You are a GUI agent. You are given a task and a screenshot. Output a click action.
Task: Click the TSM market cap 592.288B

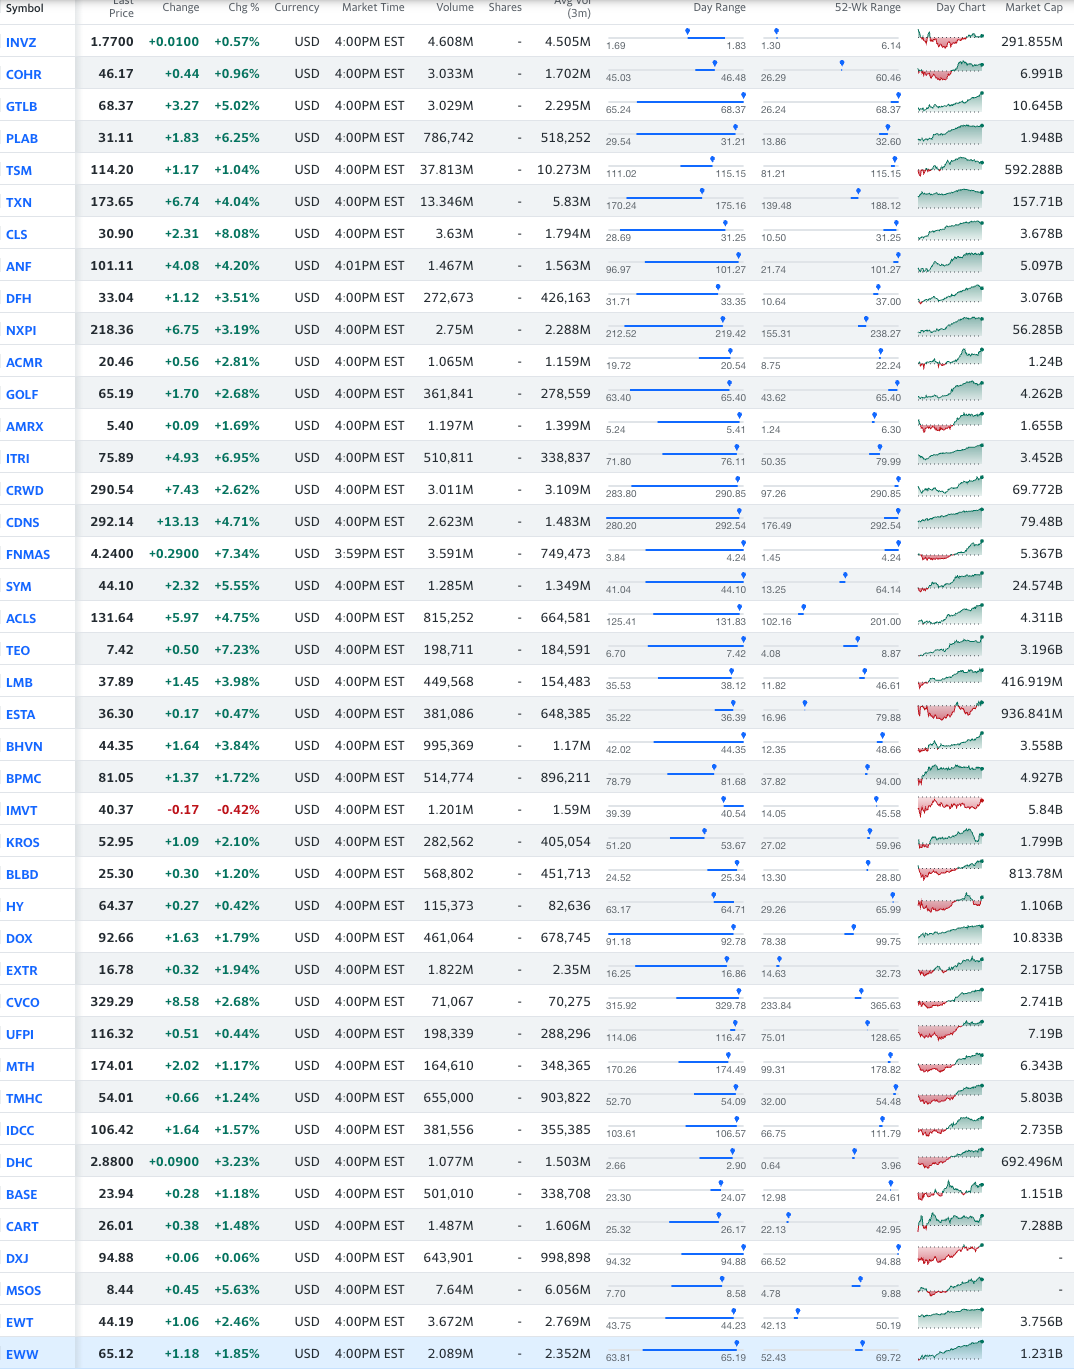(x=1033, y=170)
